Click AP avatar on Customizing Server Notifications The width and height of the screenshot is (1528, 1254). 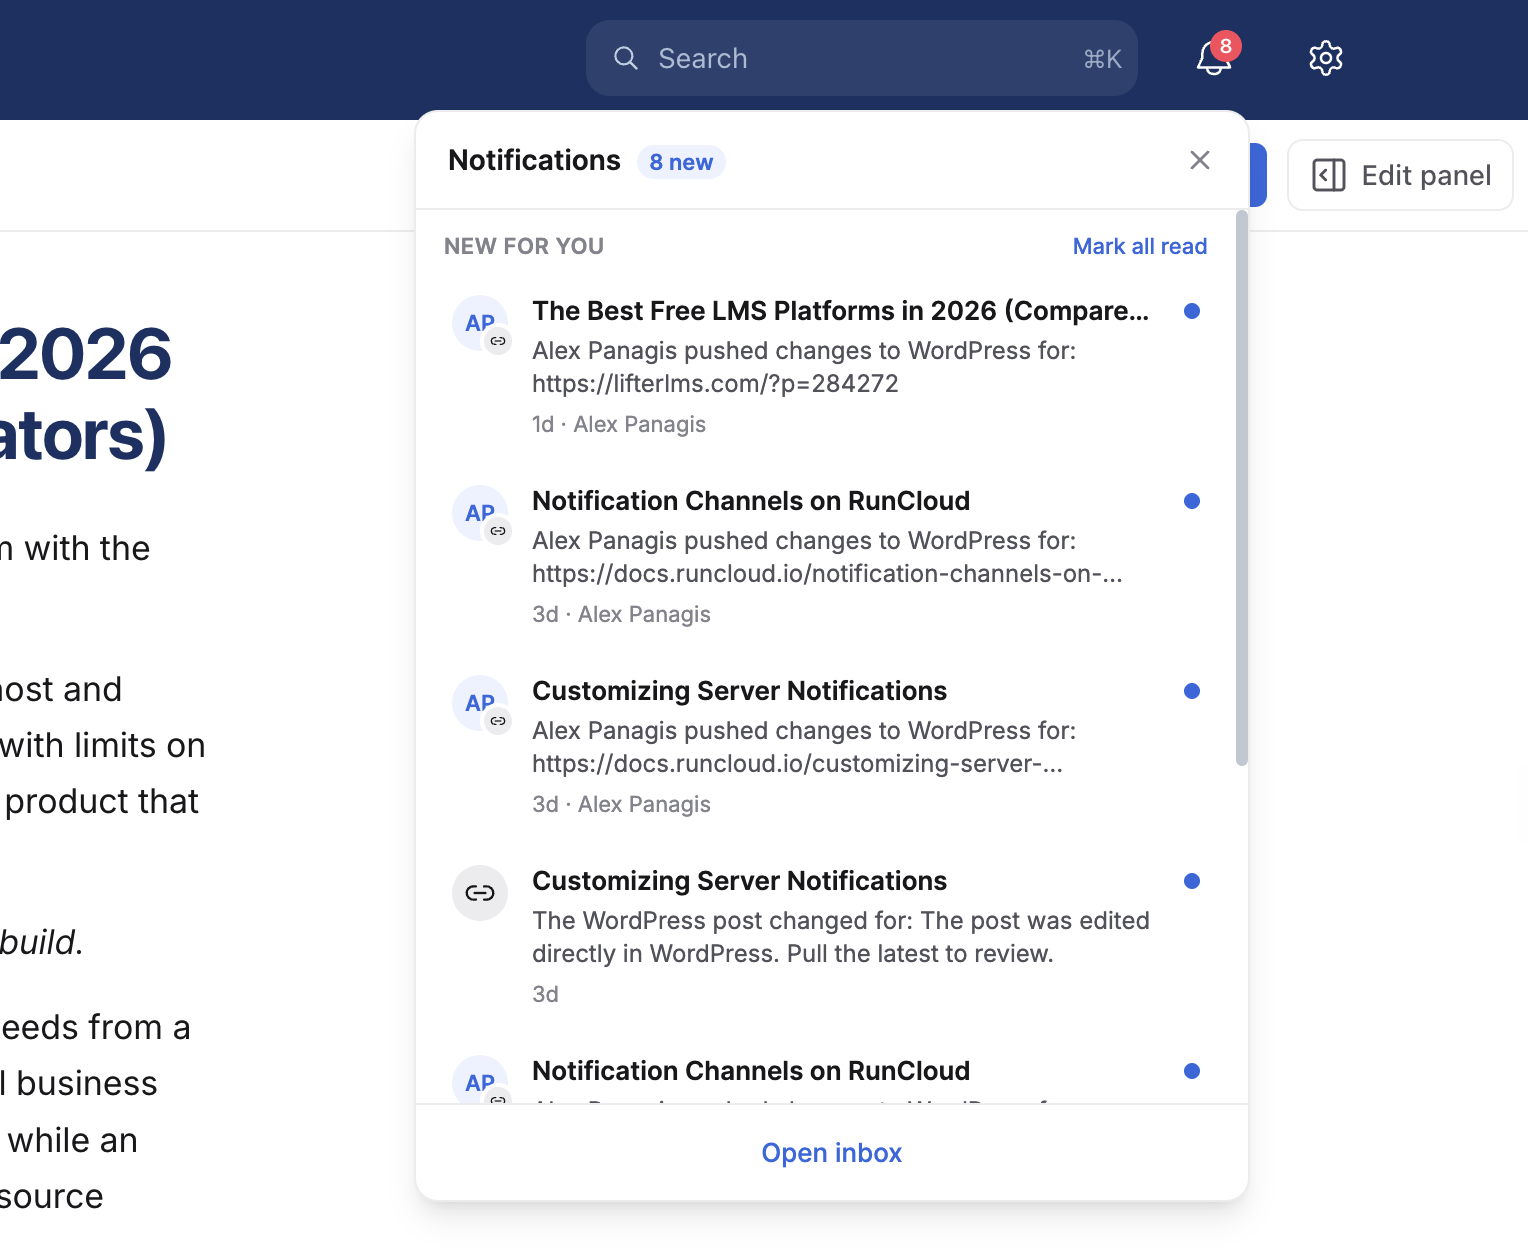(480, 703)
